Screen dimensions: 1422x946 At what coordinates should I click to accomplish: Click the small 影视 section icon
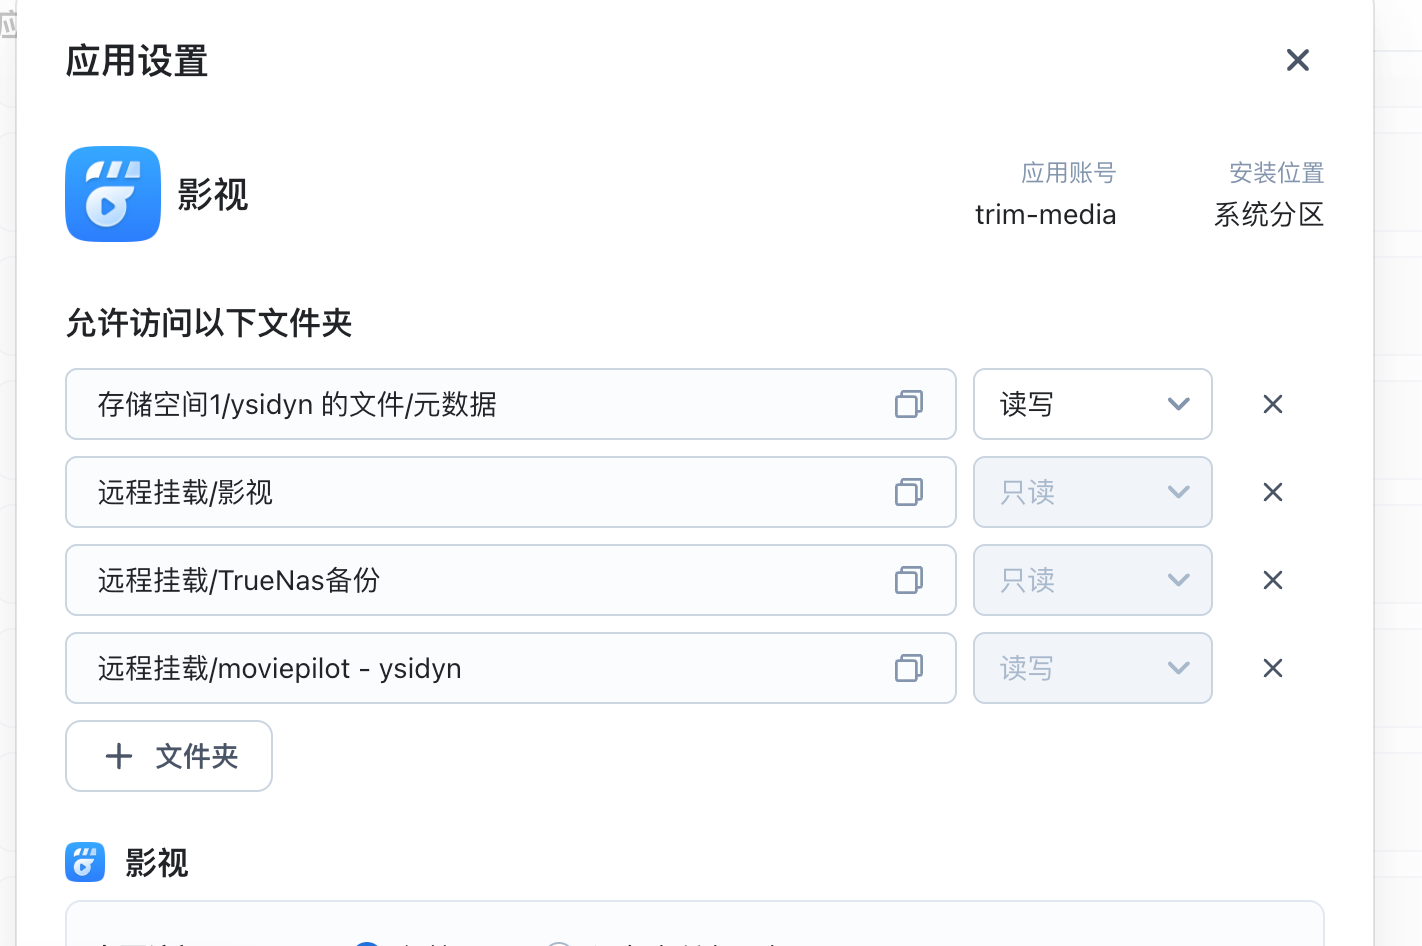tap(85, 862)
